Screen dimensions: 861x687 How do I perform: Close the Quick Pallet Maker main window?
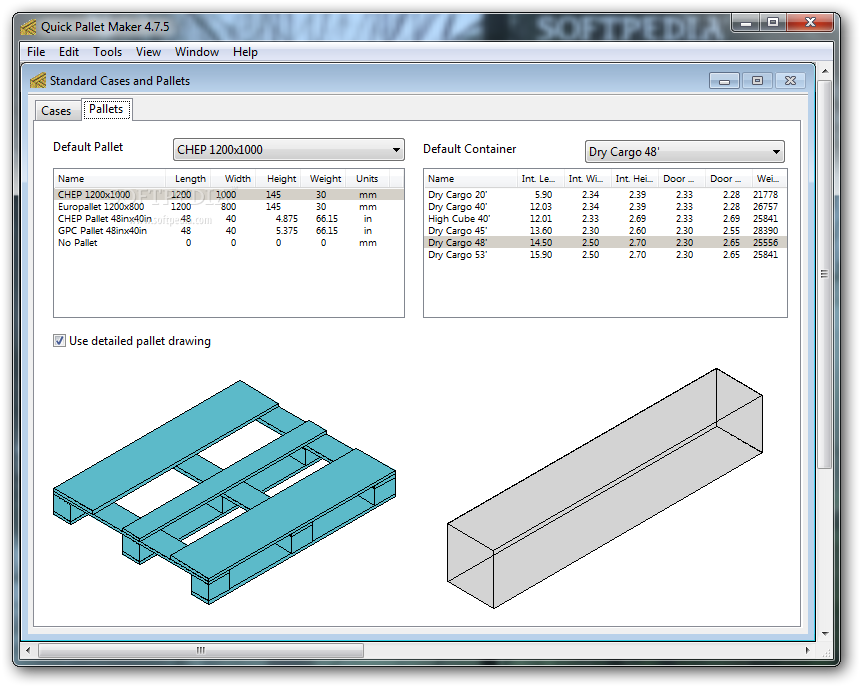click(810, 23)
